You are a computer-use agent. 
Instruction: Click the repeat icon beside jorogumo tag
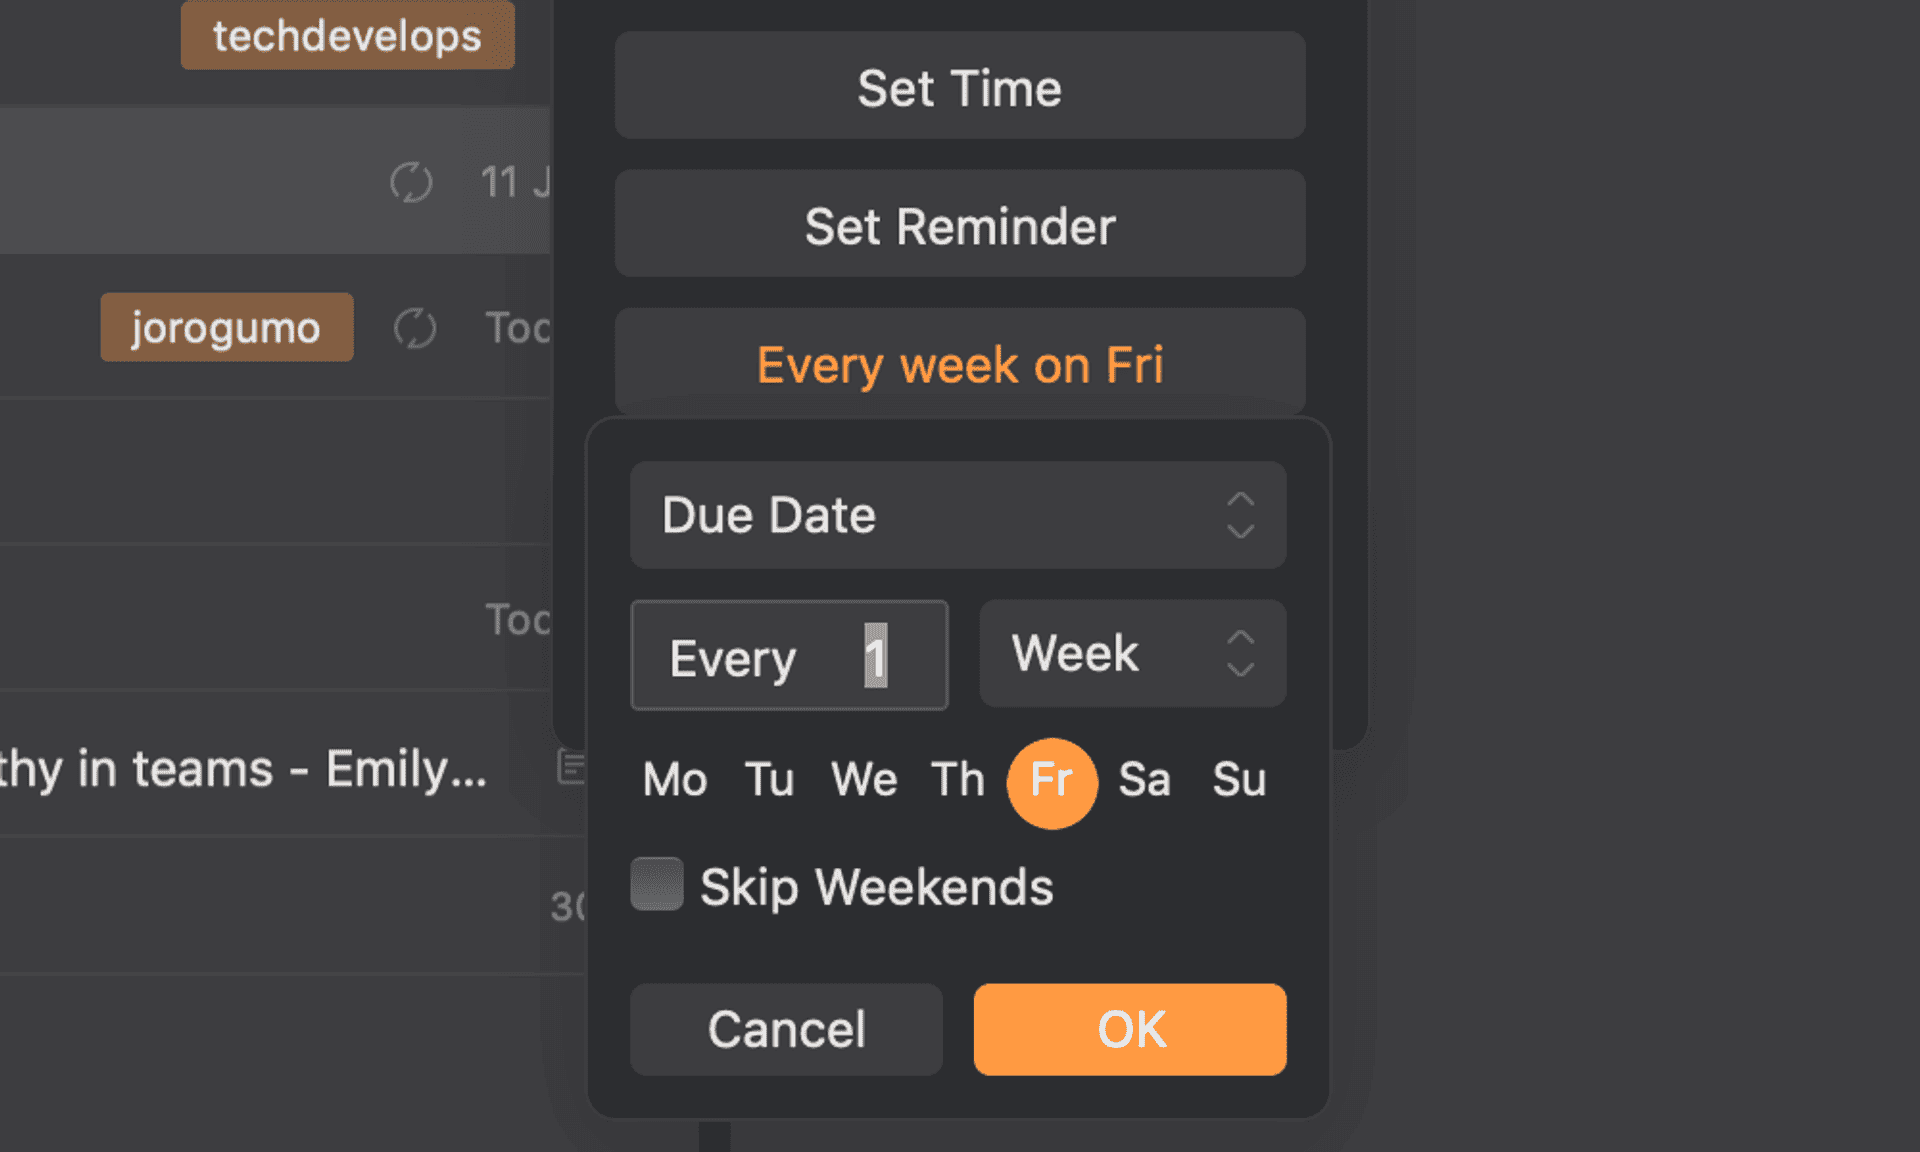tap(414, 328)
